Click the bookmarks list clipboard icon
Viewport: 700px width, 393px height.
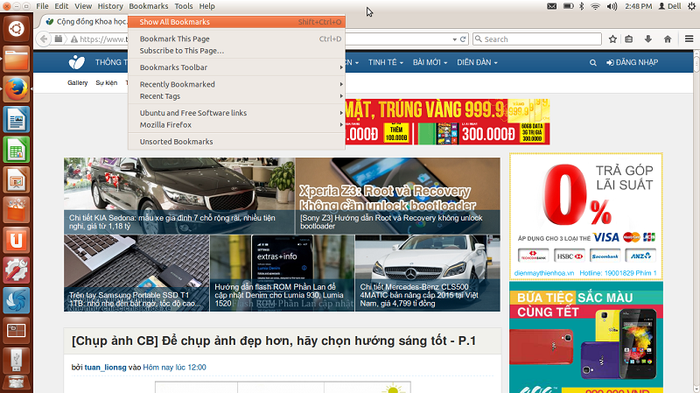click(629, 39)
